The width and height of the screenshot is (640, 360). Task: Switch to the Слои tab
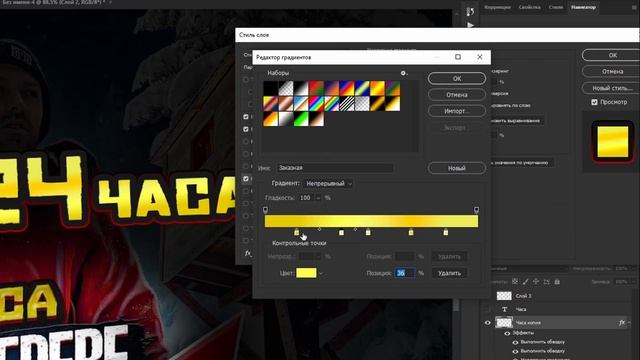[556, 7]
